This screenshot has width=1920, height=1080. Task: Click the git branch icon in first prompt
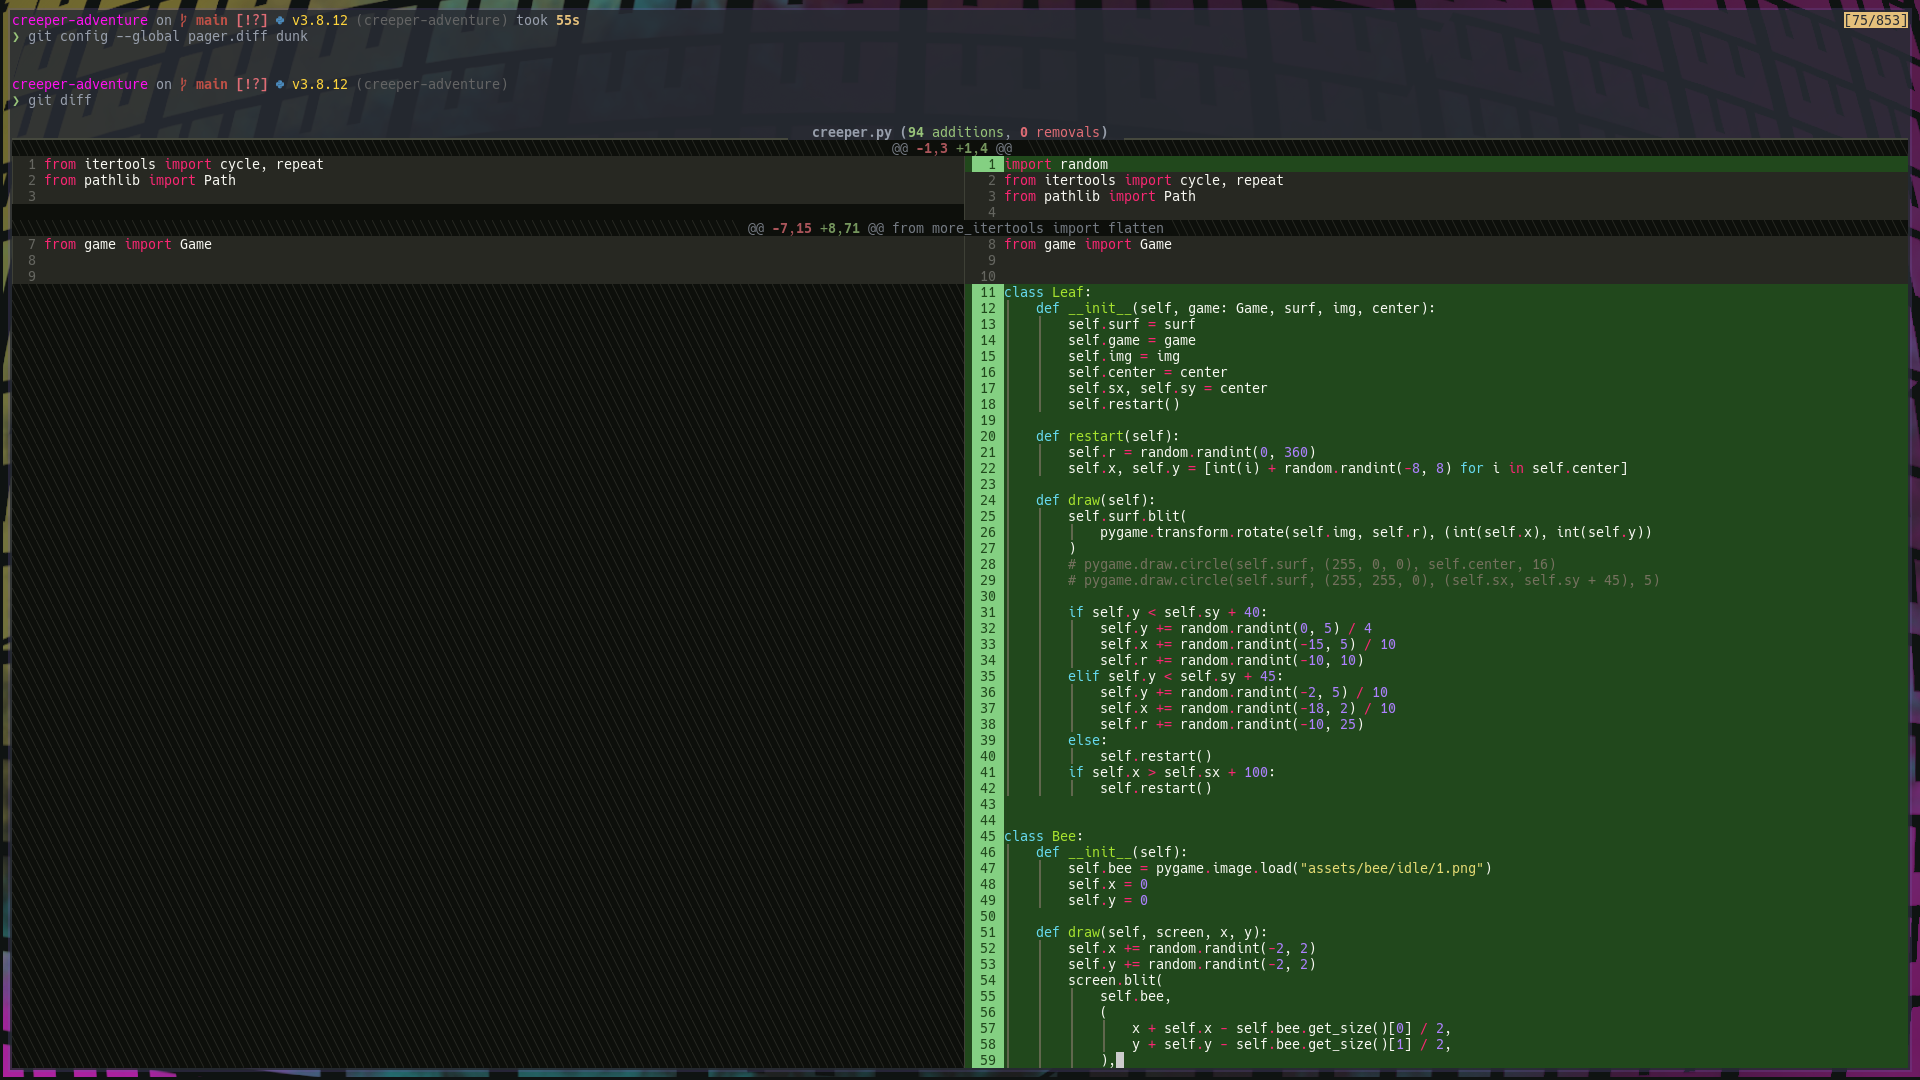click(183, 20)
